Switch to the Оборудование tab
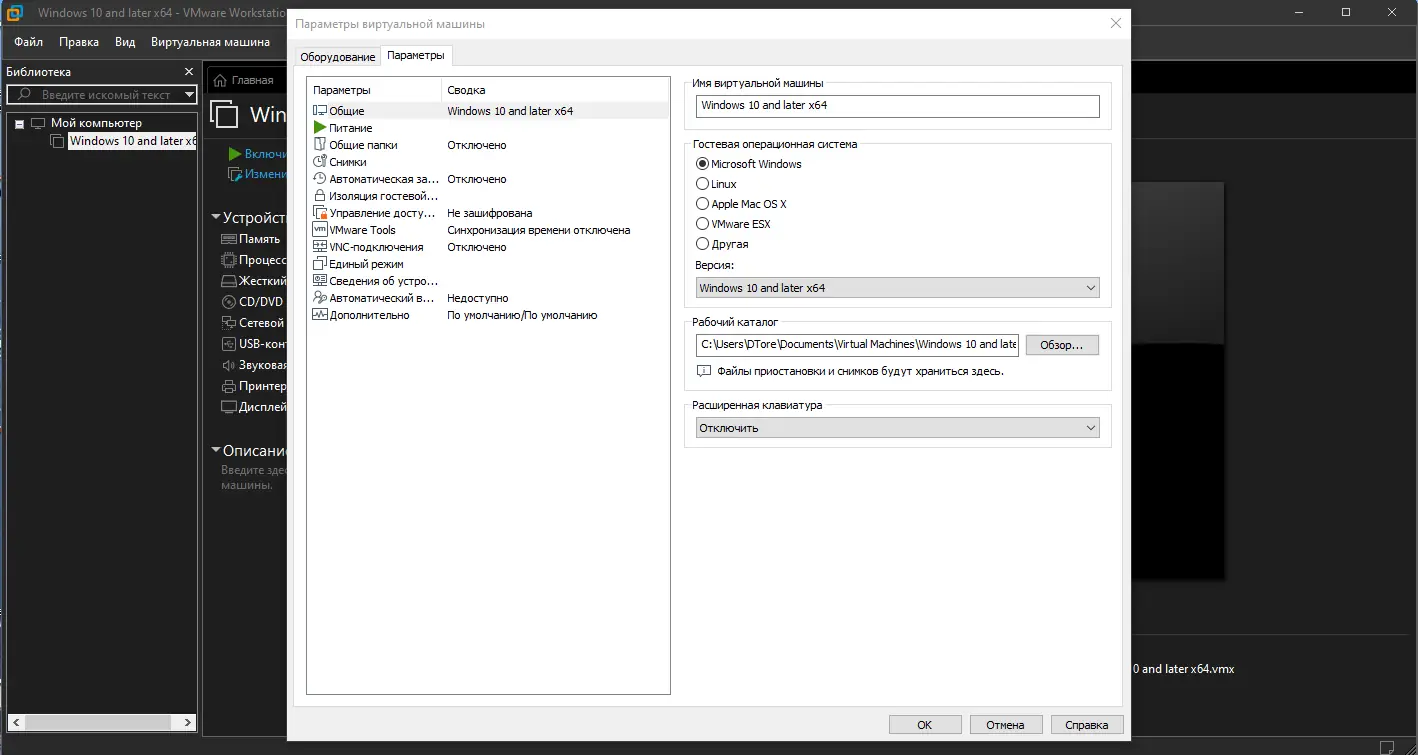 pyautogui.click(x=338, y=57)
